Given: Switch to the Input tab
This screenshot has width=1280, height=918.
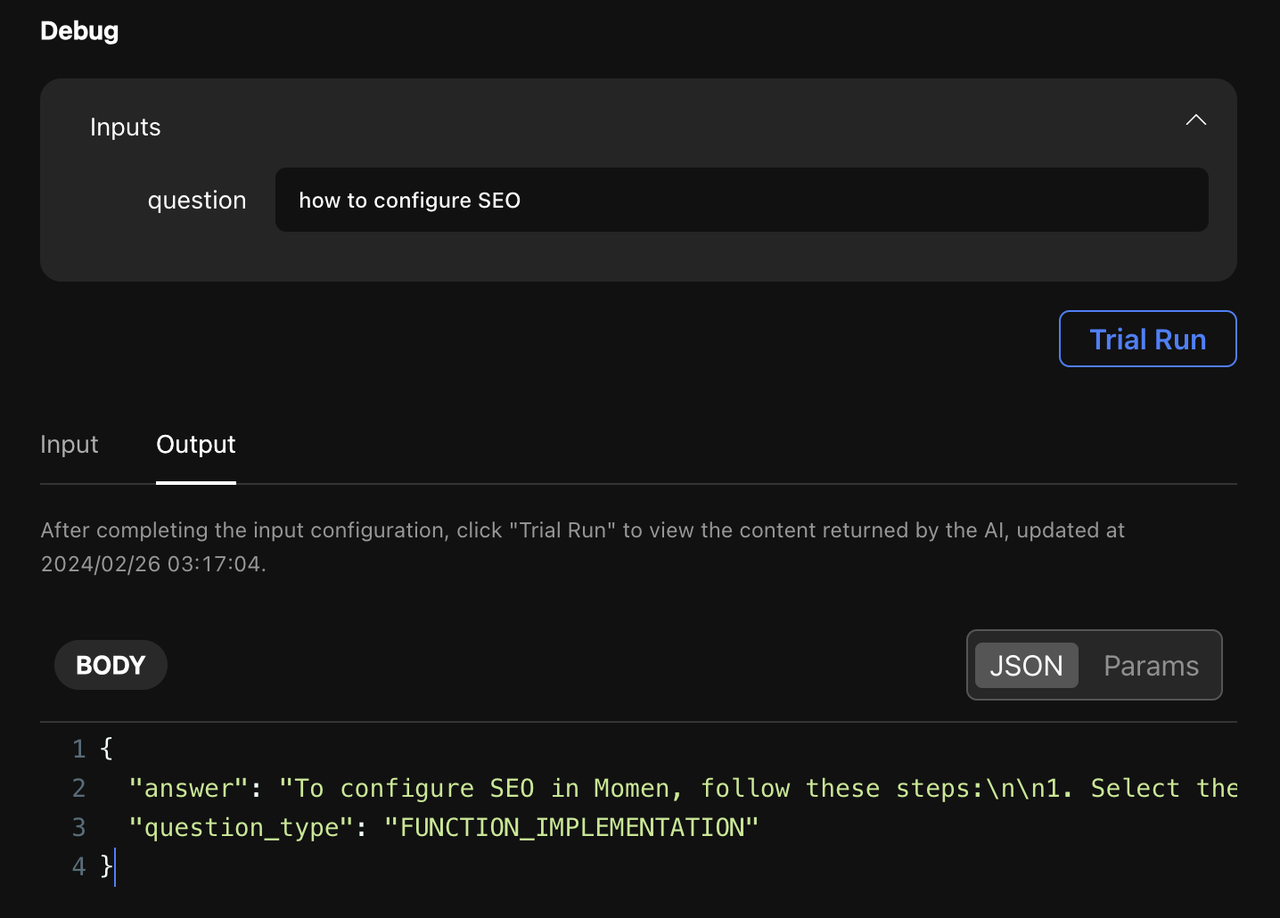Looking at the screenshot, I should click(69, 444).
